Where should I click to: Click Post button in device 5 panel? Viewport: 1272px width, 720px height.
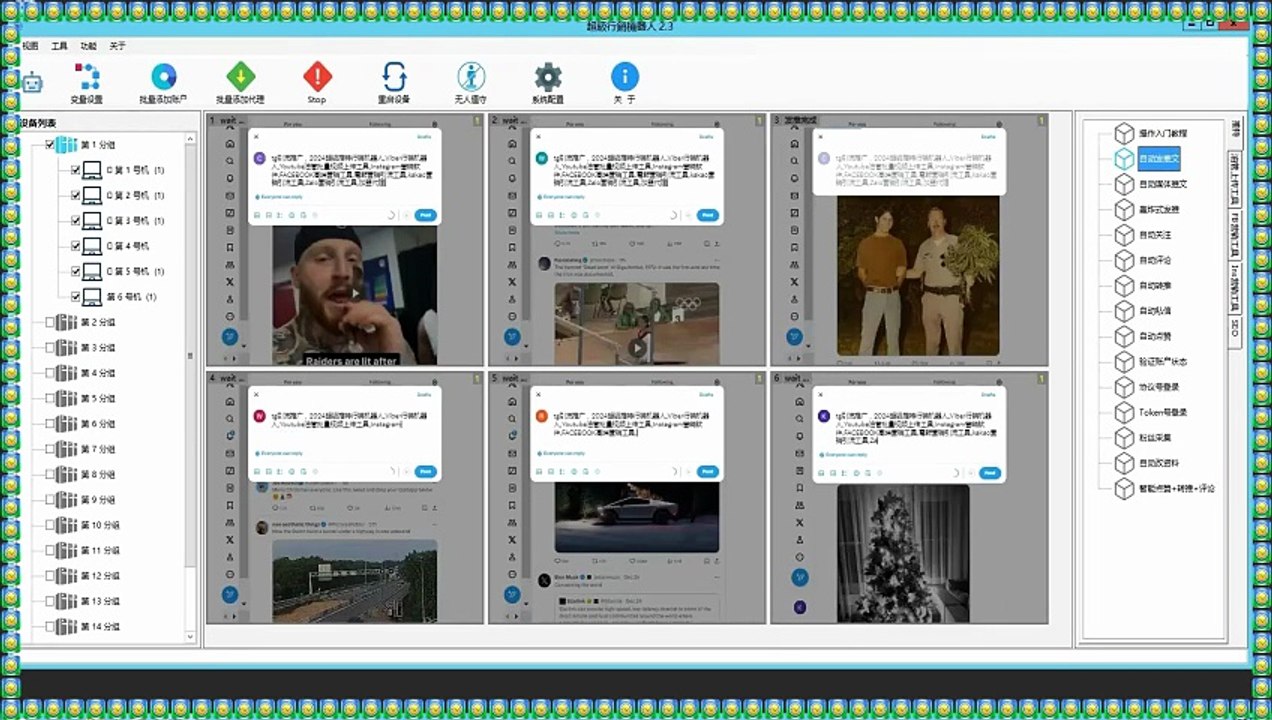tap(708, 472)
